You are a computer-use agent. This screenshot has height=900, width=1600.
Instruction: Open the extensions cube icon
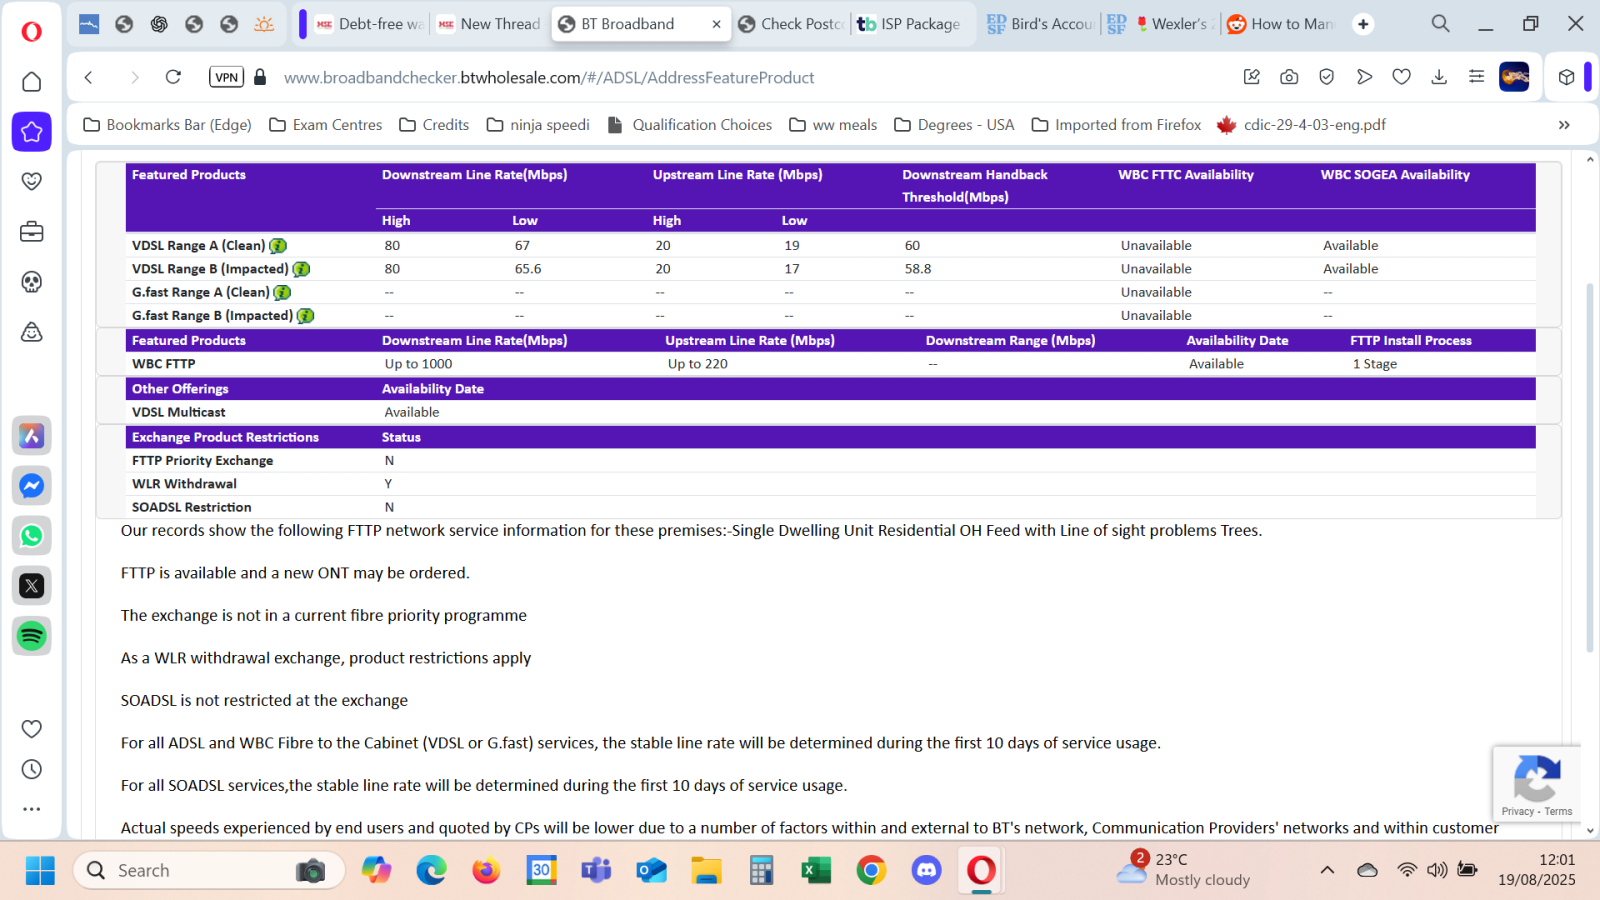click(x=1566, y=77)
